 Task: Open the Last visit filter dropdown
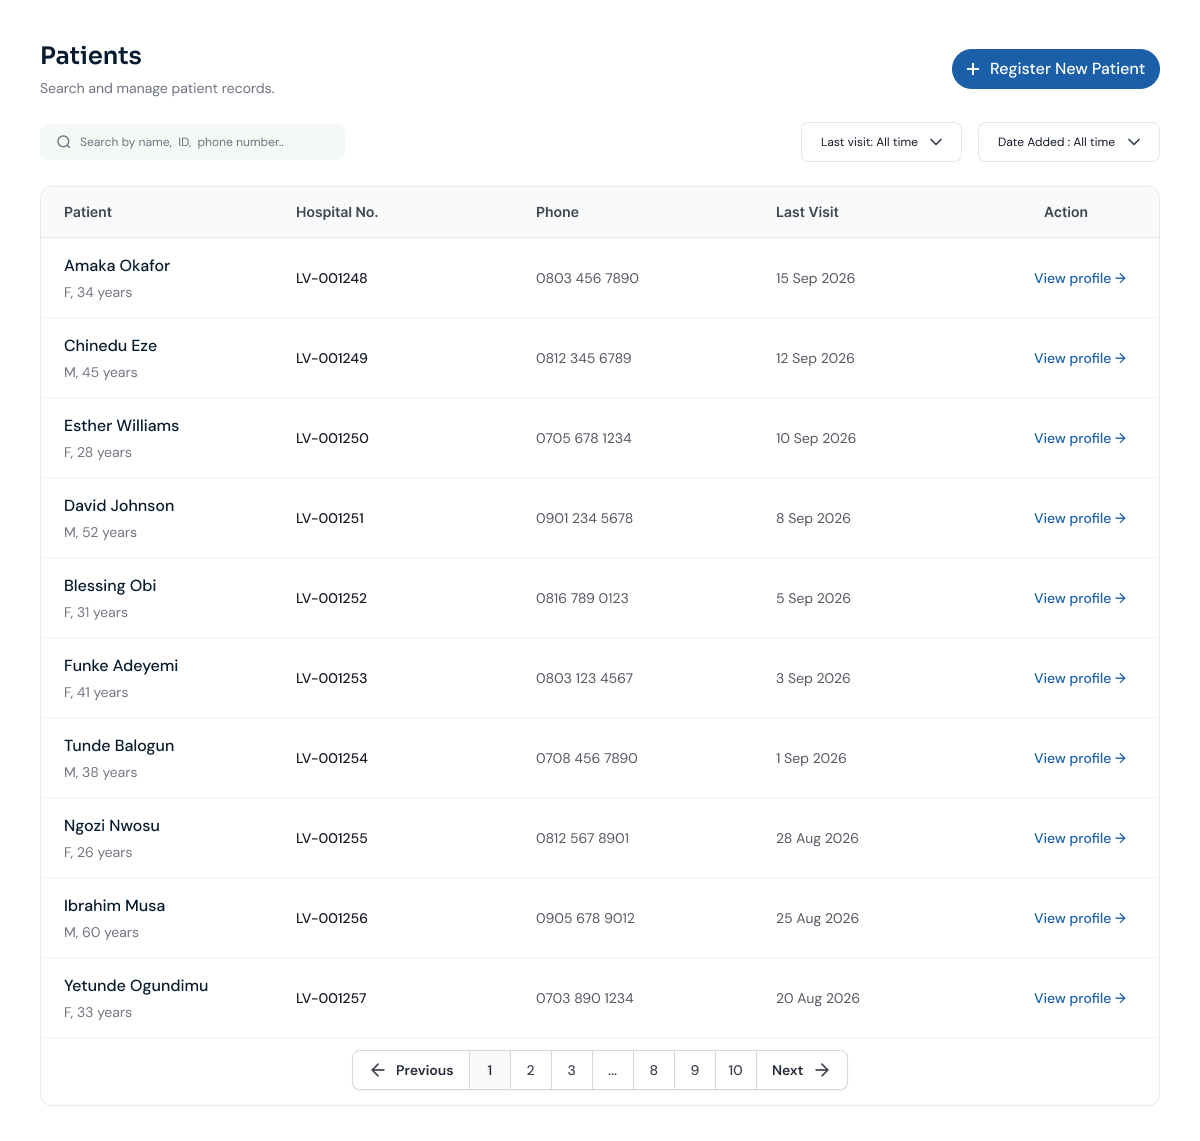(x=881, y=142)
